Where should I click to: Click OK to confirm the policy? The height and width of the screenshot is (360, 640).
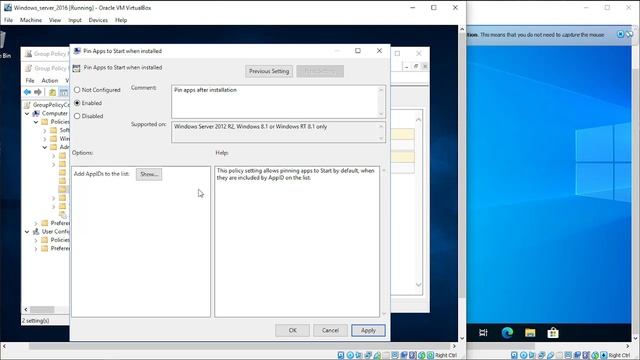pyautogui.click(x=293, y=330)
